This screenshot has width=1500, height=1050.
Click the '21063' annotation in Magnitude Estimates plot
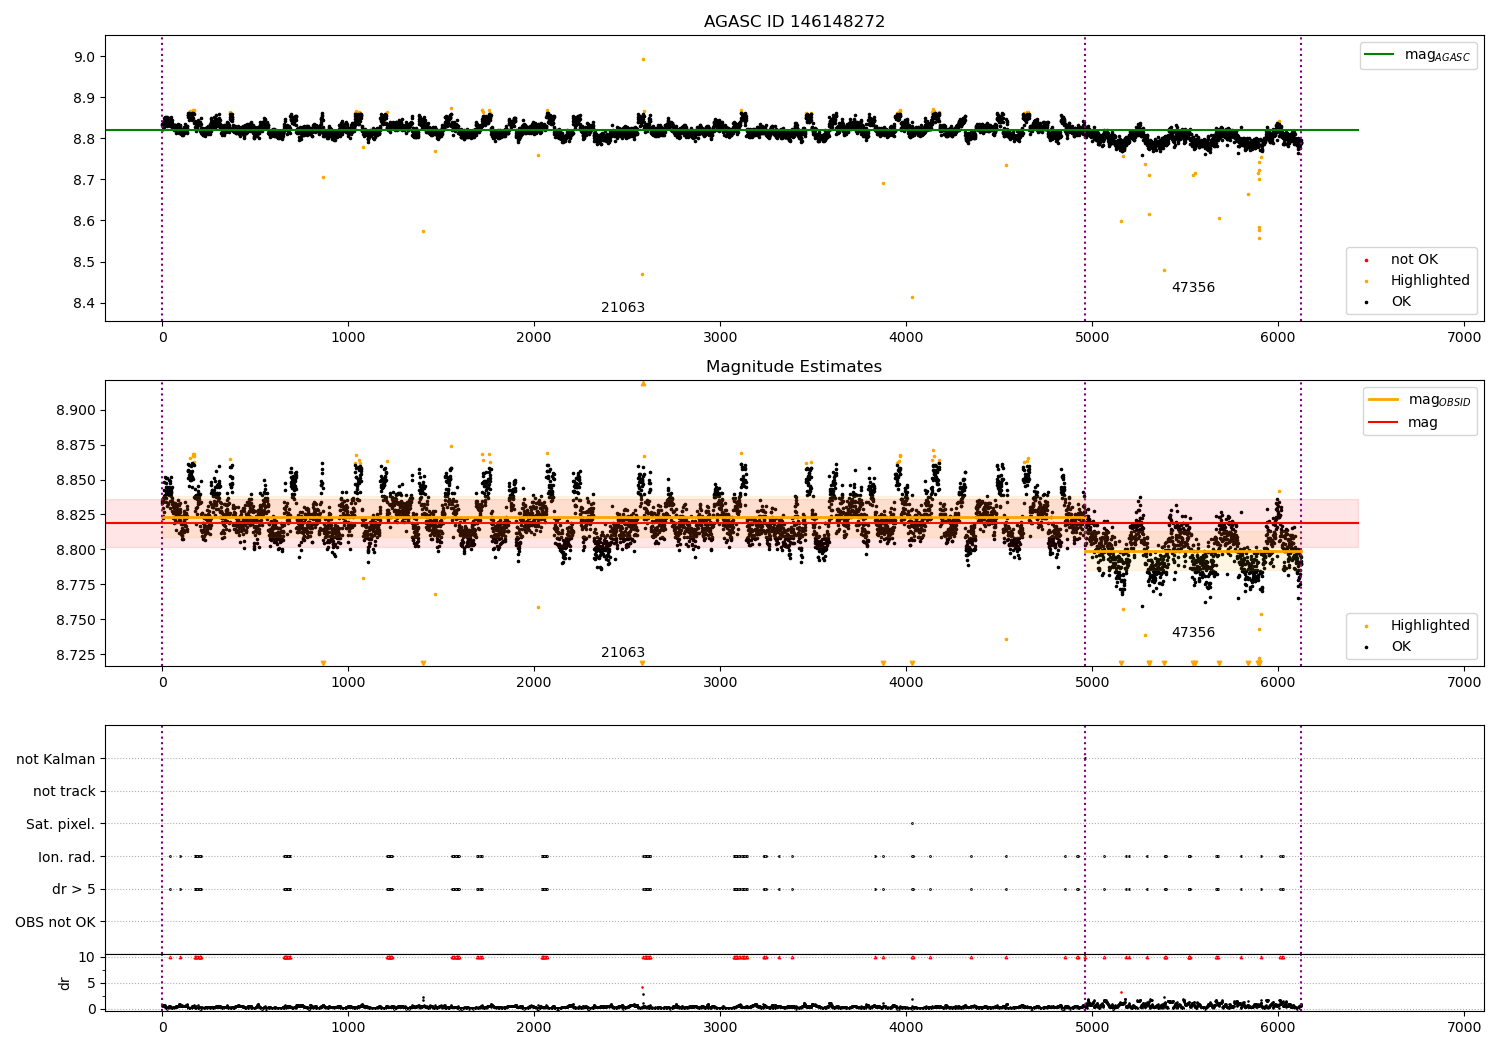coord(623,653)
